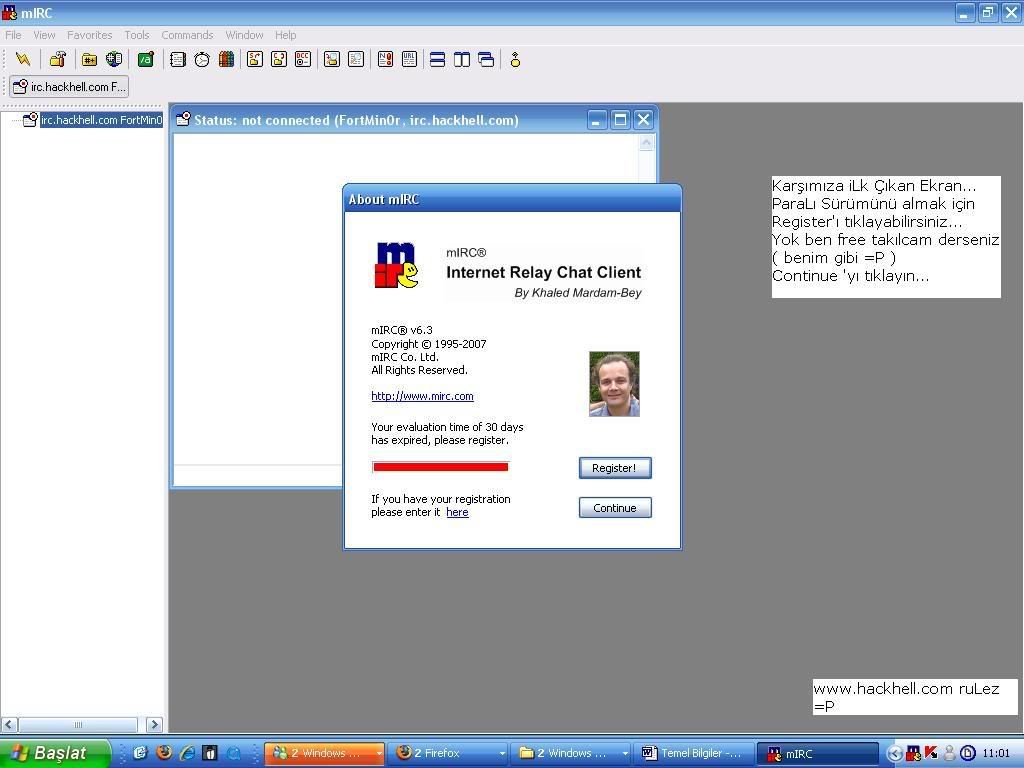The width and height of the screenshot is (1024, 768).
Task: Open the Log Files toolbar icon
Action: pyautogui.click(x=356, y=60)
